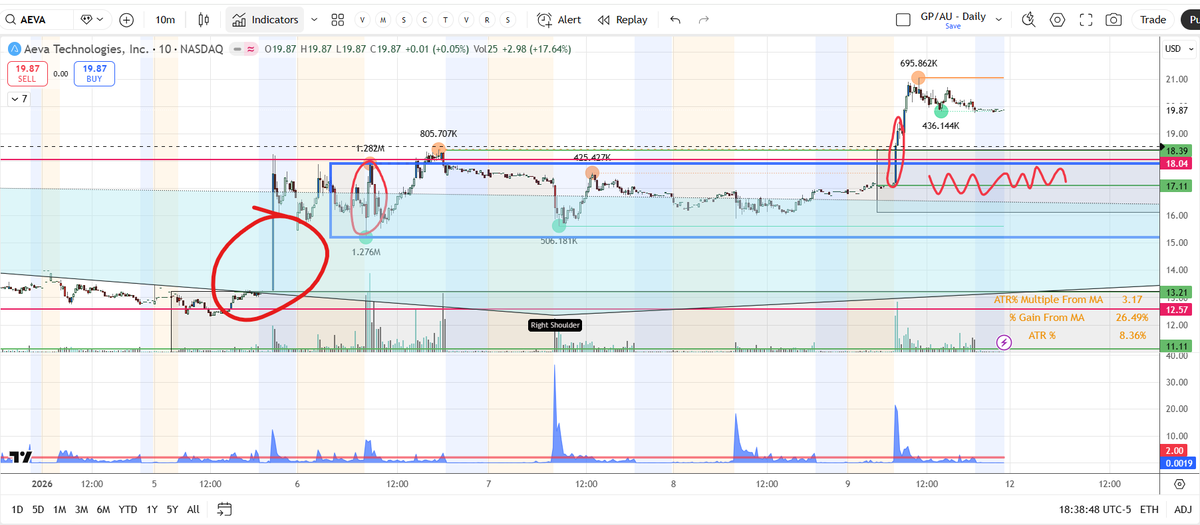Screen dimensions: 1200x525
Task: Click the M quick-access circle button
Action: click(382, 20)
